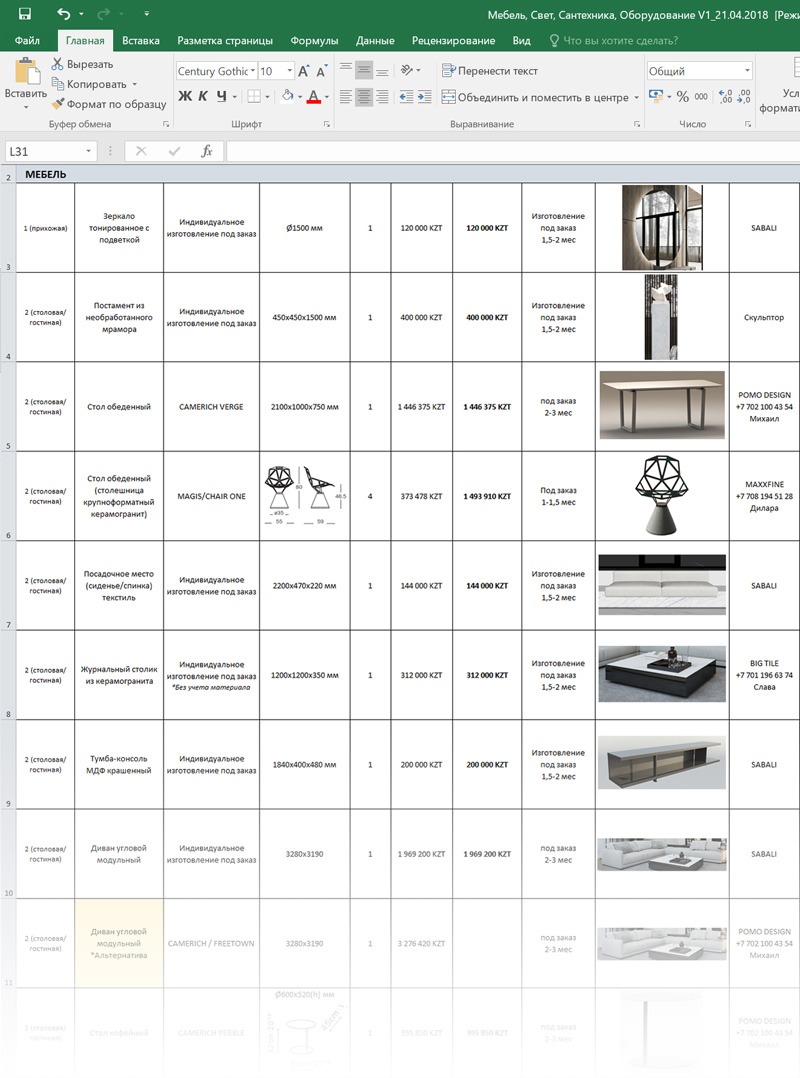Screen dimensions: 800x1078
Task: Open the font size 10 dropdown
Action: pyautogui.click(x=290, y=71)
